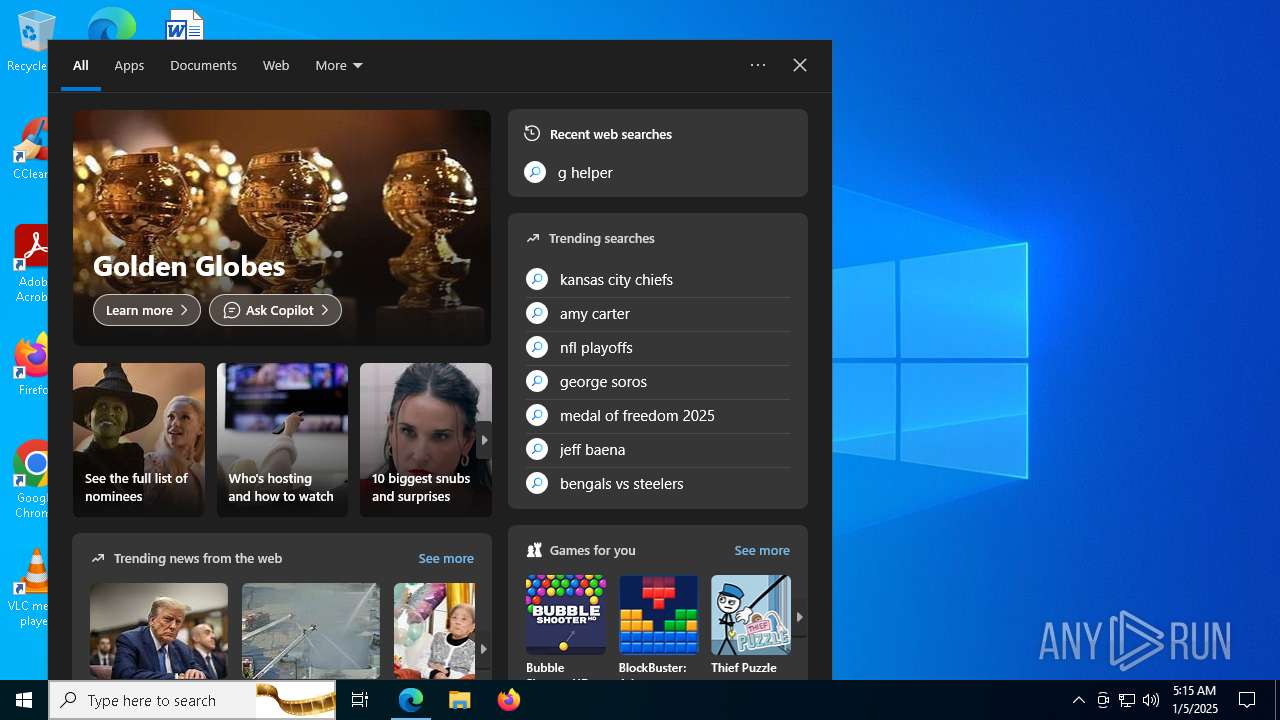Click search icon next to 'jeff baena'
Image resolution: width=1280 pixels, height=720 pixels.
(x=537, y=449)
